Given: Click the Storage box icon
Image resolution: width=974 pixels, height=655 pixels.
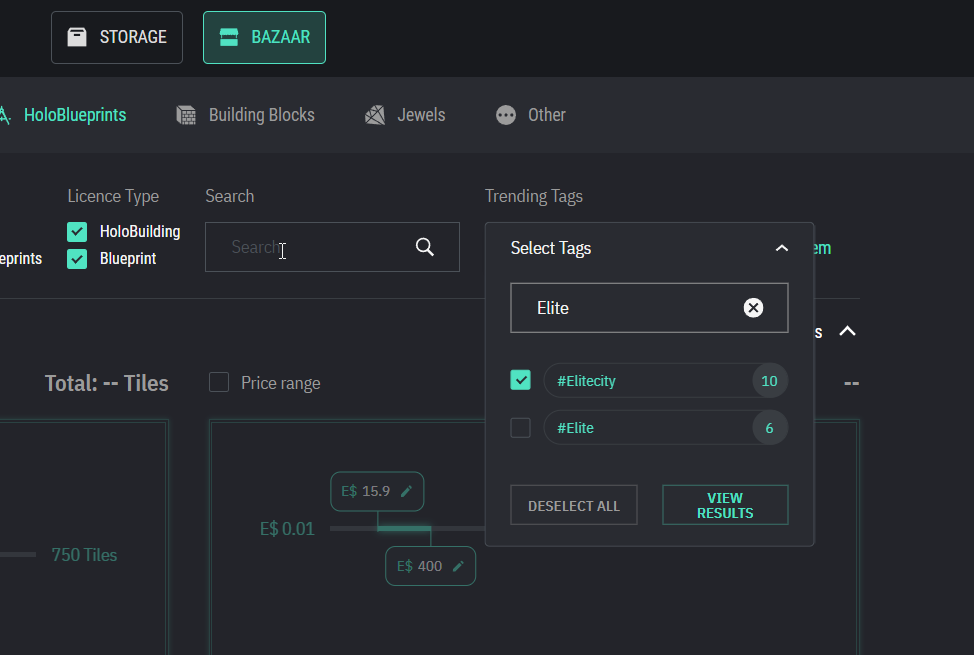Looking at the screenshot, I should (x=77, y=37).
